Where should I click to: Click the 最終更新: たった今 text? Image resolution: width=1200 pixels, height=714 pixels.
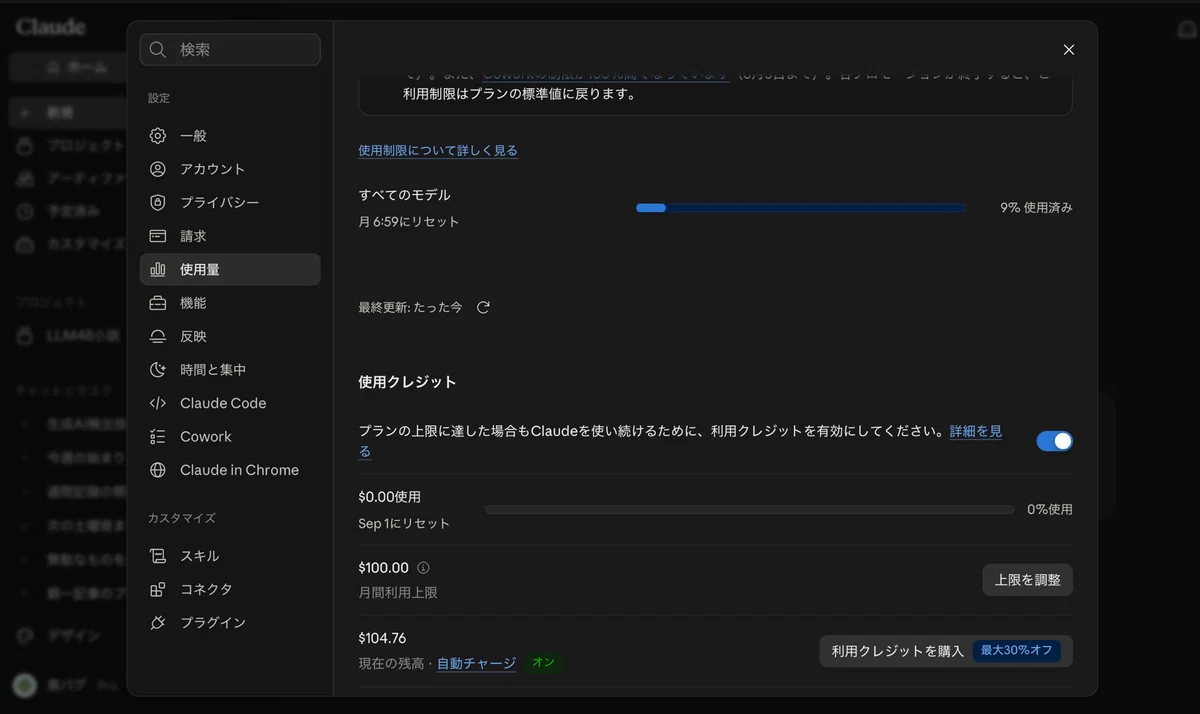410,307
